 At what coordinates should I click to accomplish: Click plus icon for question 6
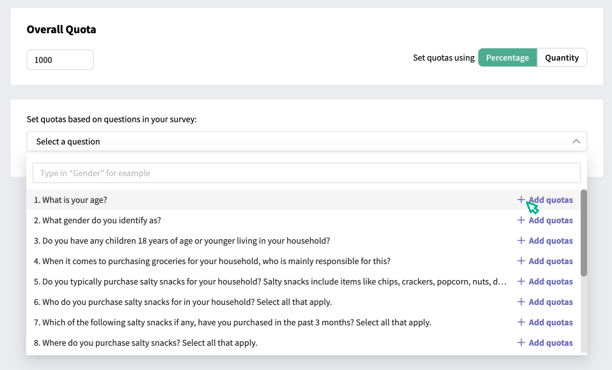pos(521,302)
